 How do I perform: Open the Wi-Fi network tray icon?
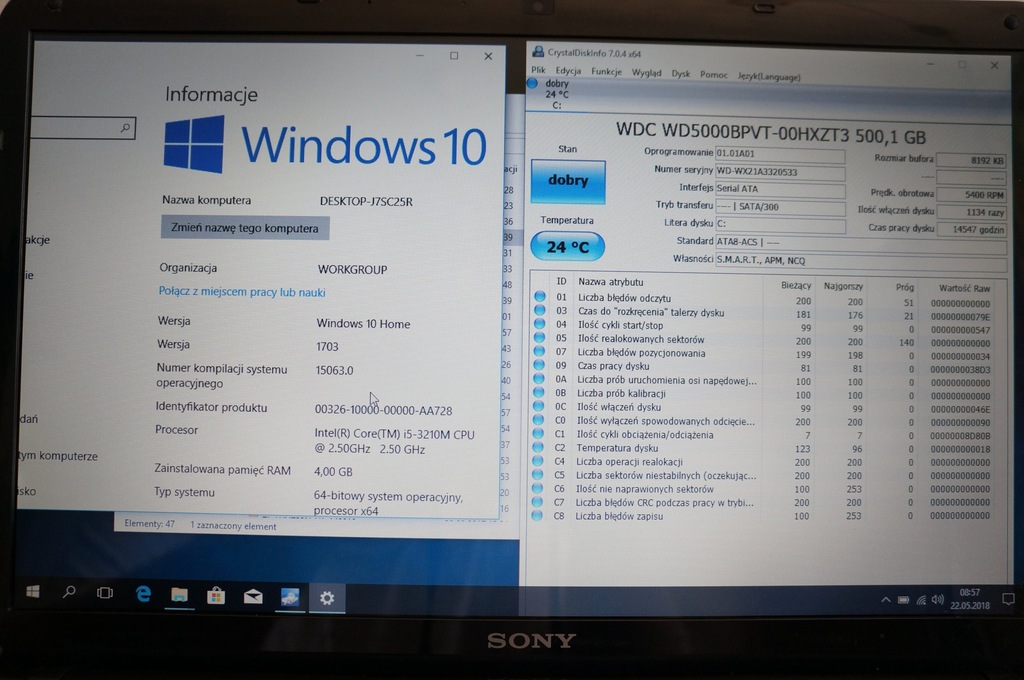click(921, 600)
